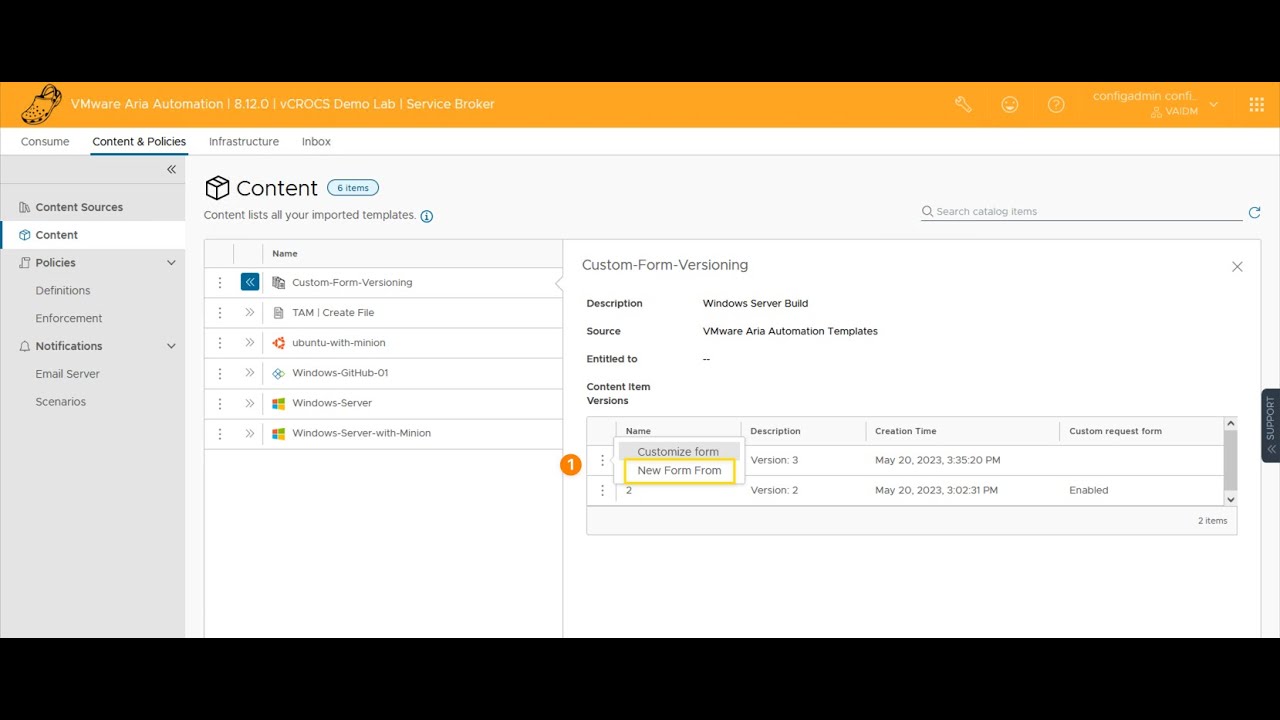
Task: Open actions menu for TAM | Create File row
Action: coord(220,313)
